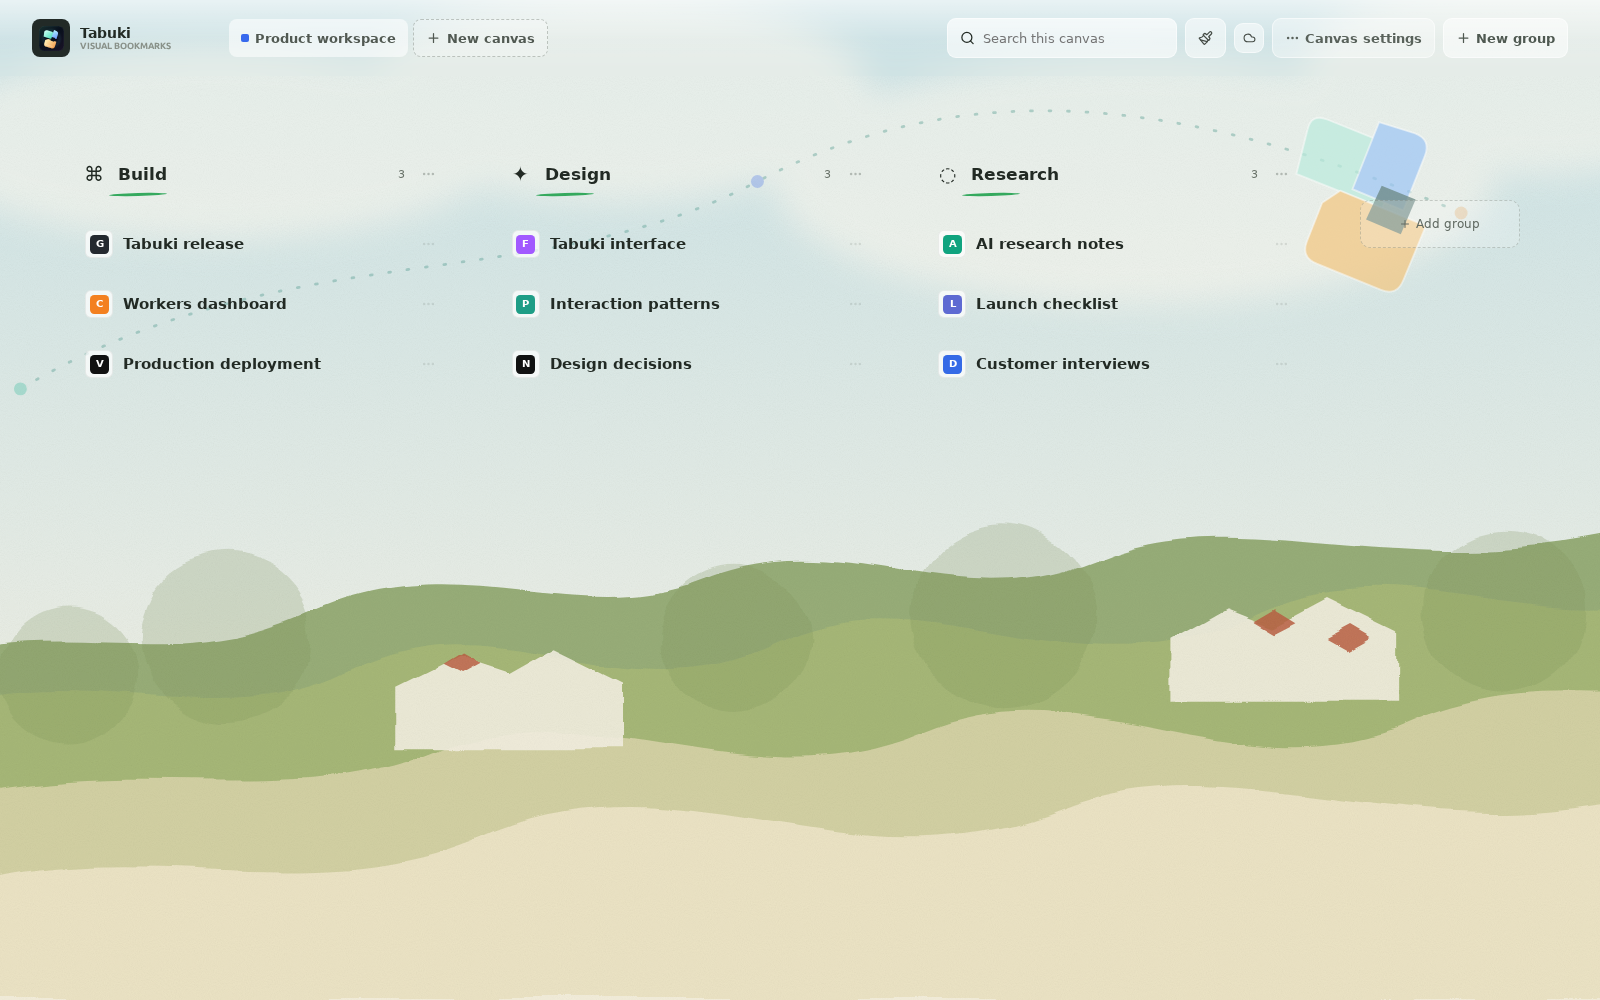
Task: Click the cloud sync icon button
Action: [x=1249, y=38]
